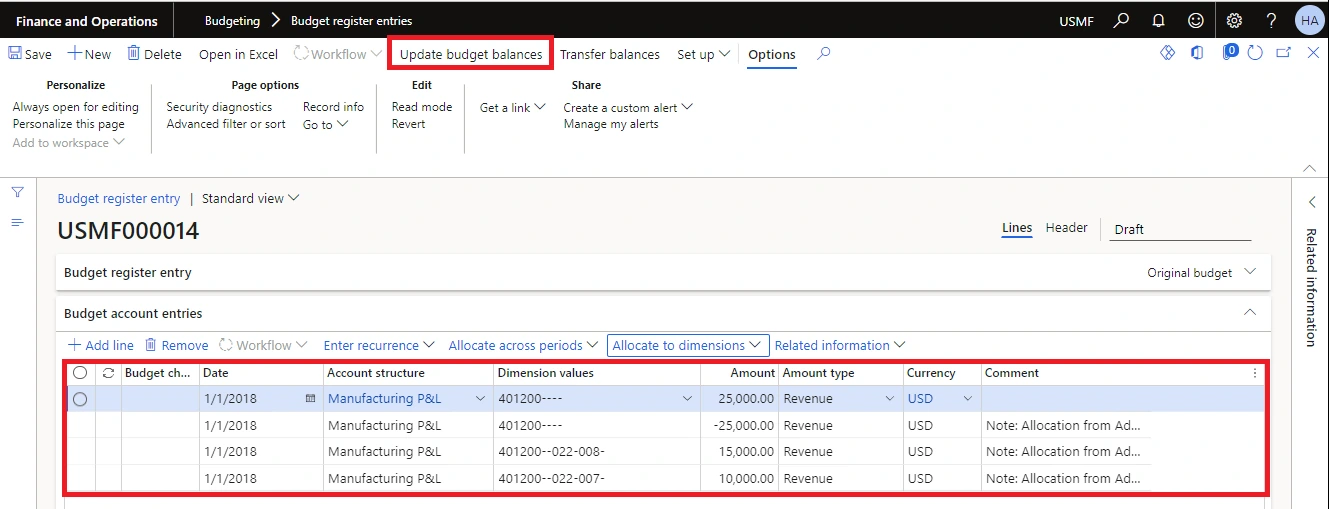Image resolution: width=1329 pixels, height=509 pixels.
Task: Switch to the Lines view
Action: (1017, 228)
